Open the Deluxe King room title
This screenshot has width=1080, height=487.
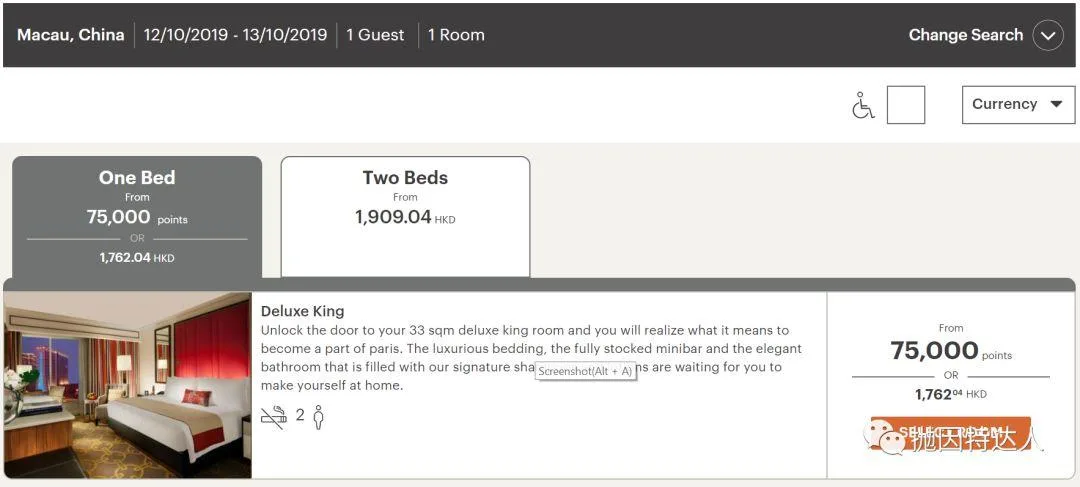(302, 311)
